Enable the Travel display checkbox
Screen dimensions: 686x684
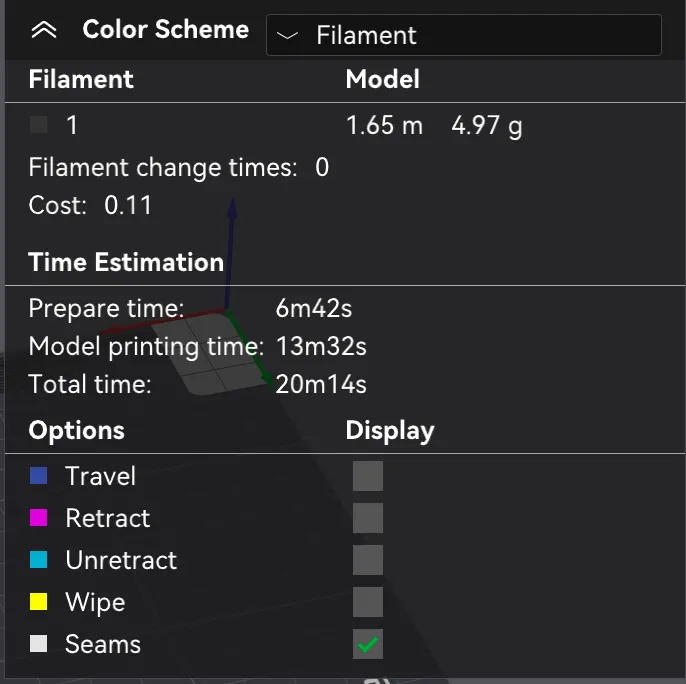point(368,476)
